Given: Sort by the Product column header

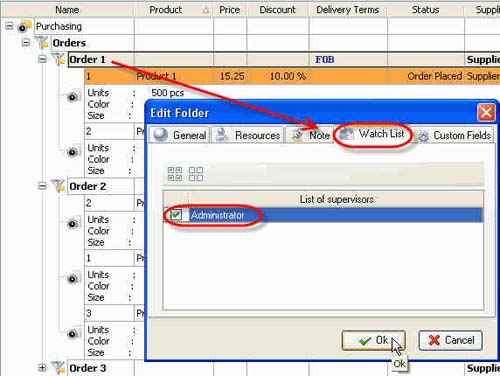Looking at the screenshot, I should (174, 10).
